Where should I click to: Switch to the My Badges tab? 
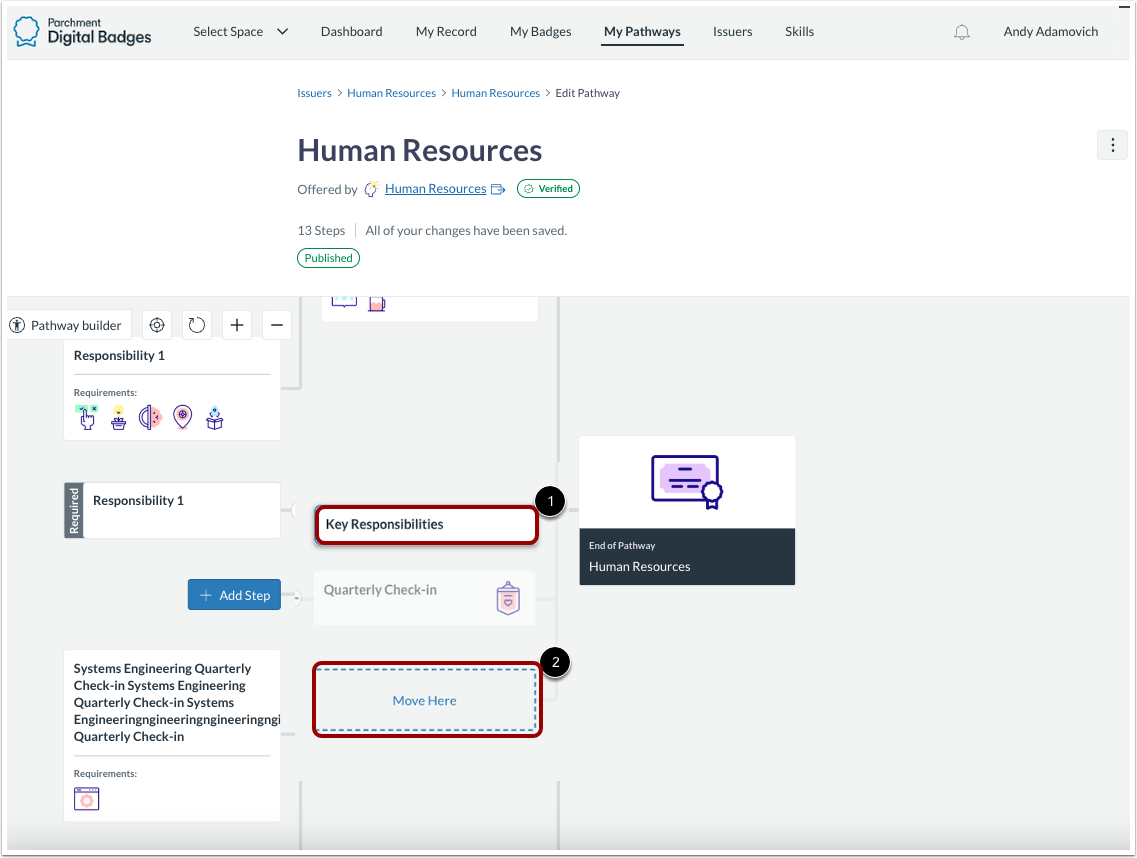(540, 31)
